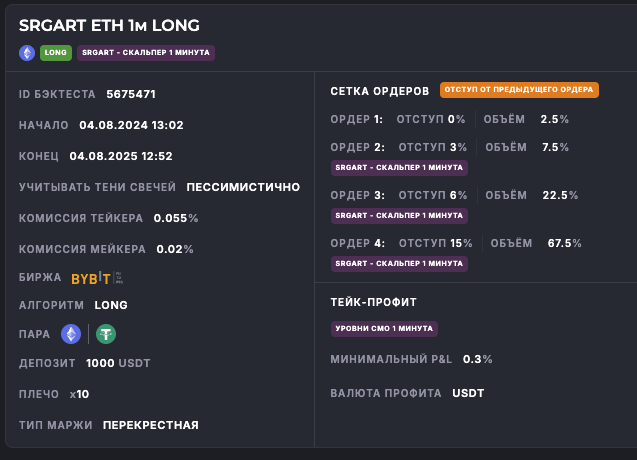Click the Ethereum icon below the title
Viewport: 637px width, 460px height.
(x=27, y=53)
